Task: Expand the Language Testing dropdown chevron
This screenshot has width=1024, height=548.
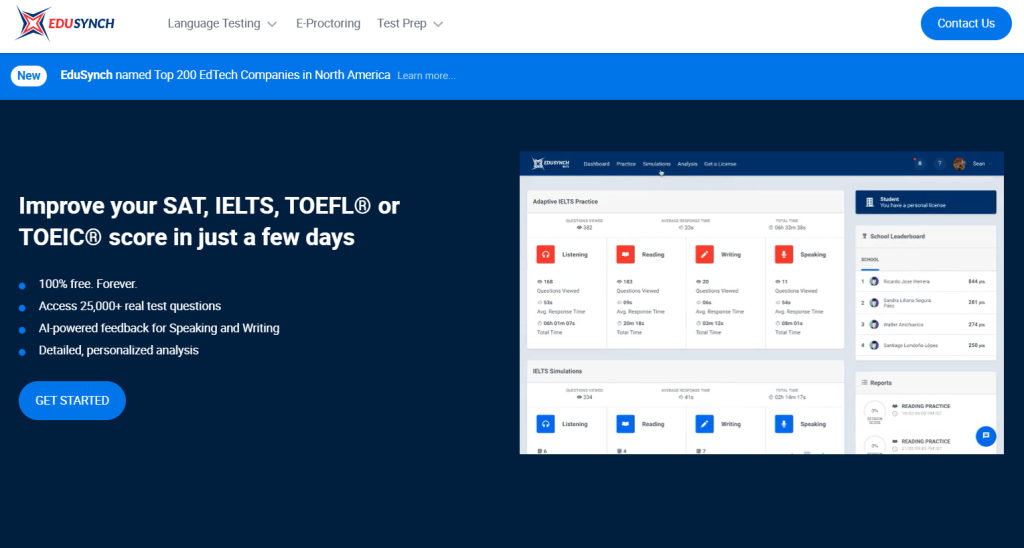Action: [272, 24]
